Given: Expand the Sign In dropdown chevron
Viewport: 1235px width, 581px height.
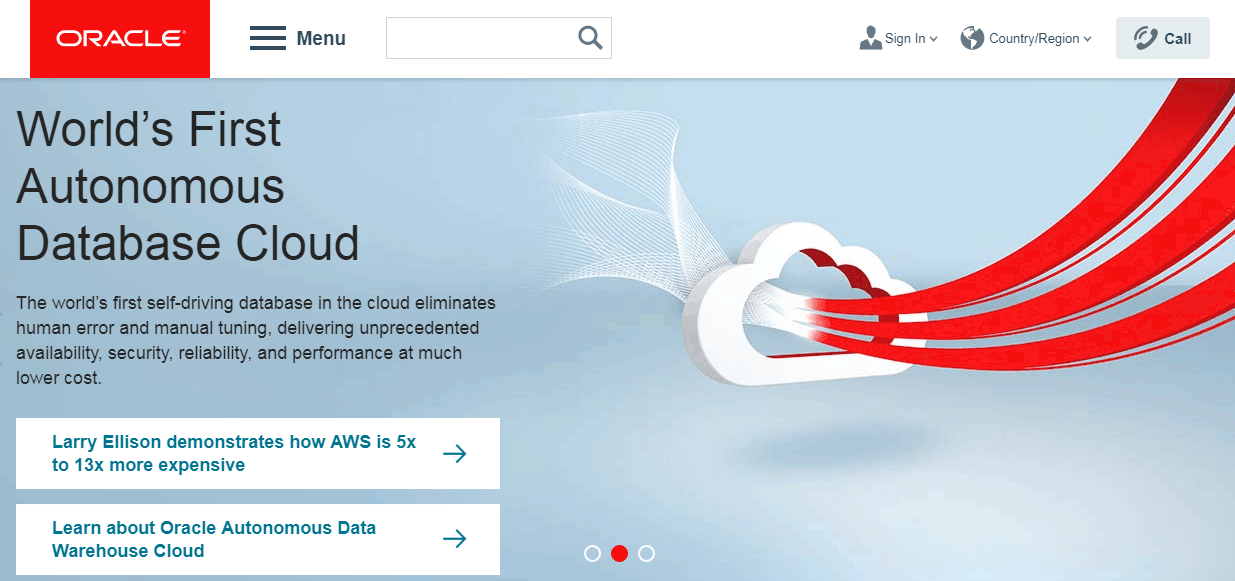Looking at the screenshot, I should (x=934, y=39).
